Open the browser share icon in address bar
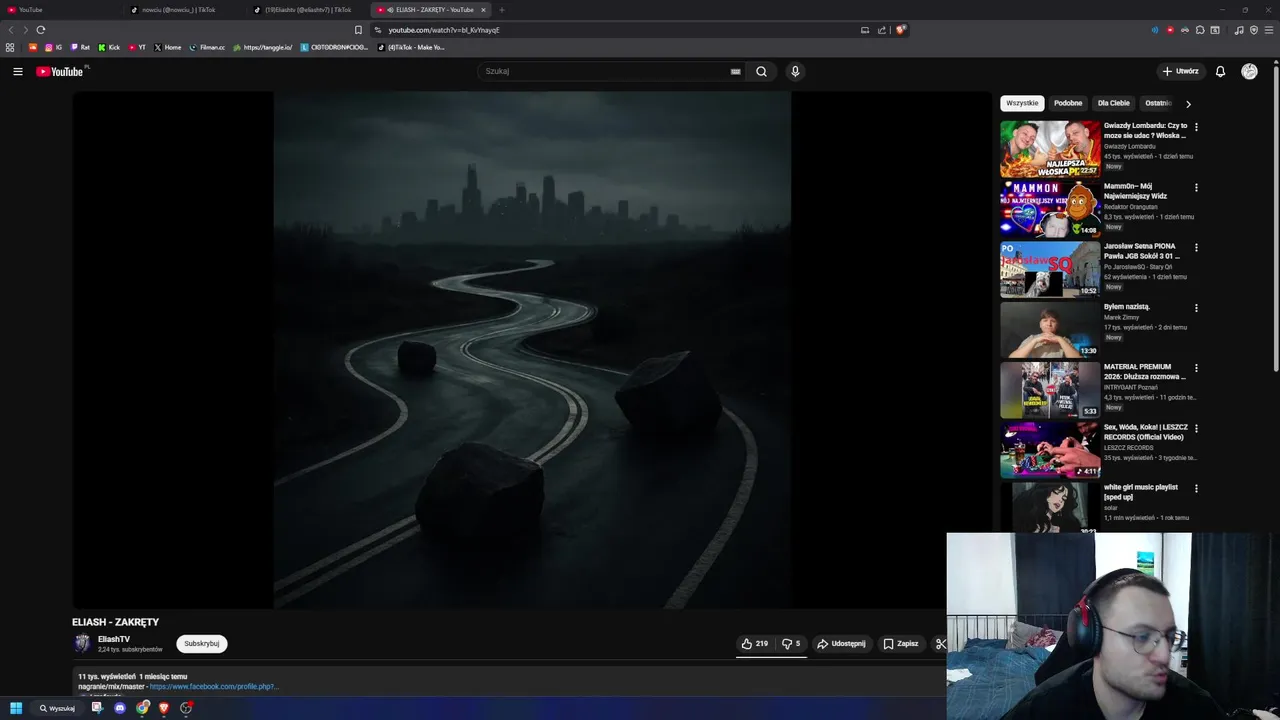Viewport: 1280px width, 720px height. pyautogui.click(x=882, y=30)
